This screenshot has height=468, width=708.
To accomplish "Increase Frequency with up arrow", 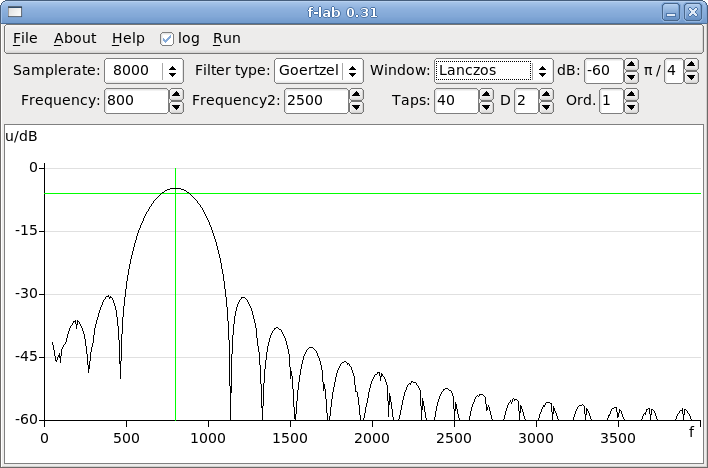I will [176, 94].
